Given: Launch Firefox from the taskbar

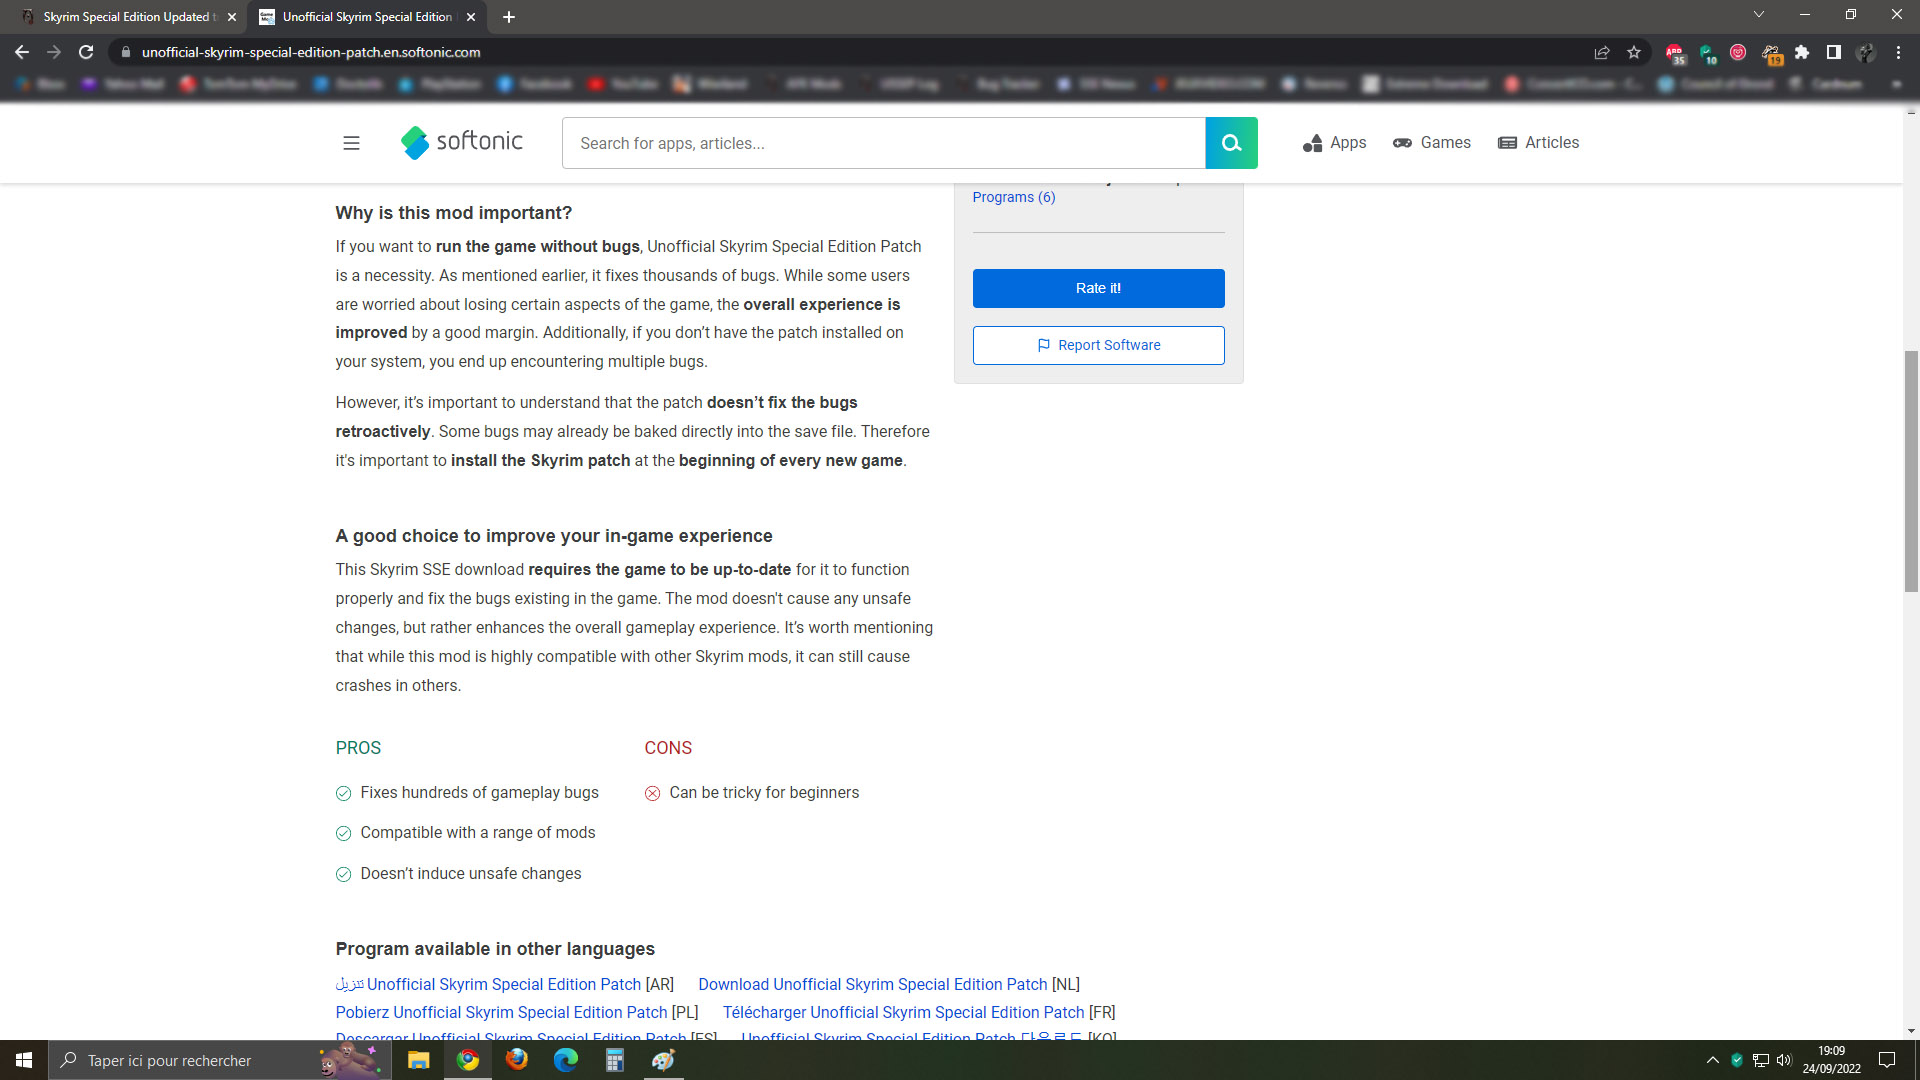Looking at the screenshot, I should 517,1060.
